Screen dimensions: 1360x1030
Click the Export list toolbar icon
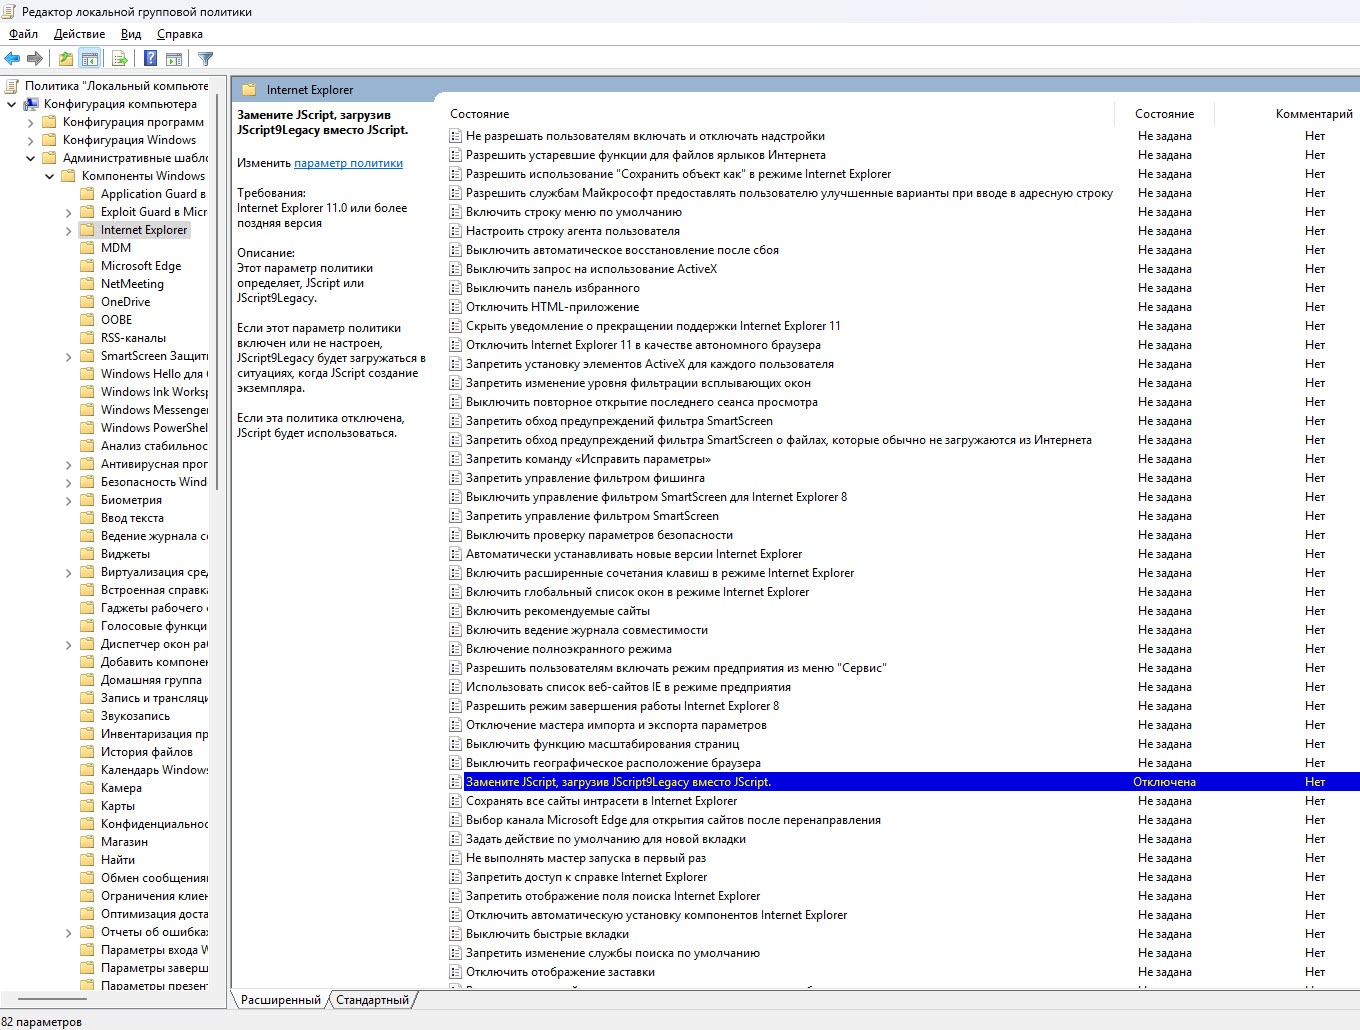(120, 59)
